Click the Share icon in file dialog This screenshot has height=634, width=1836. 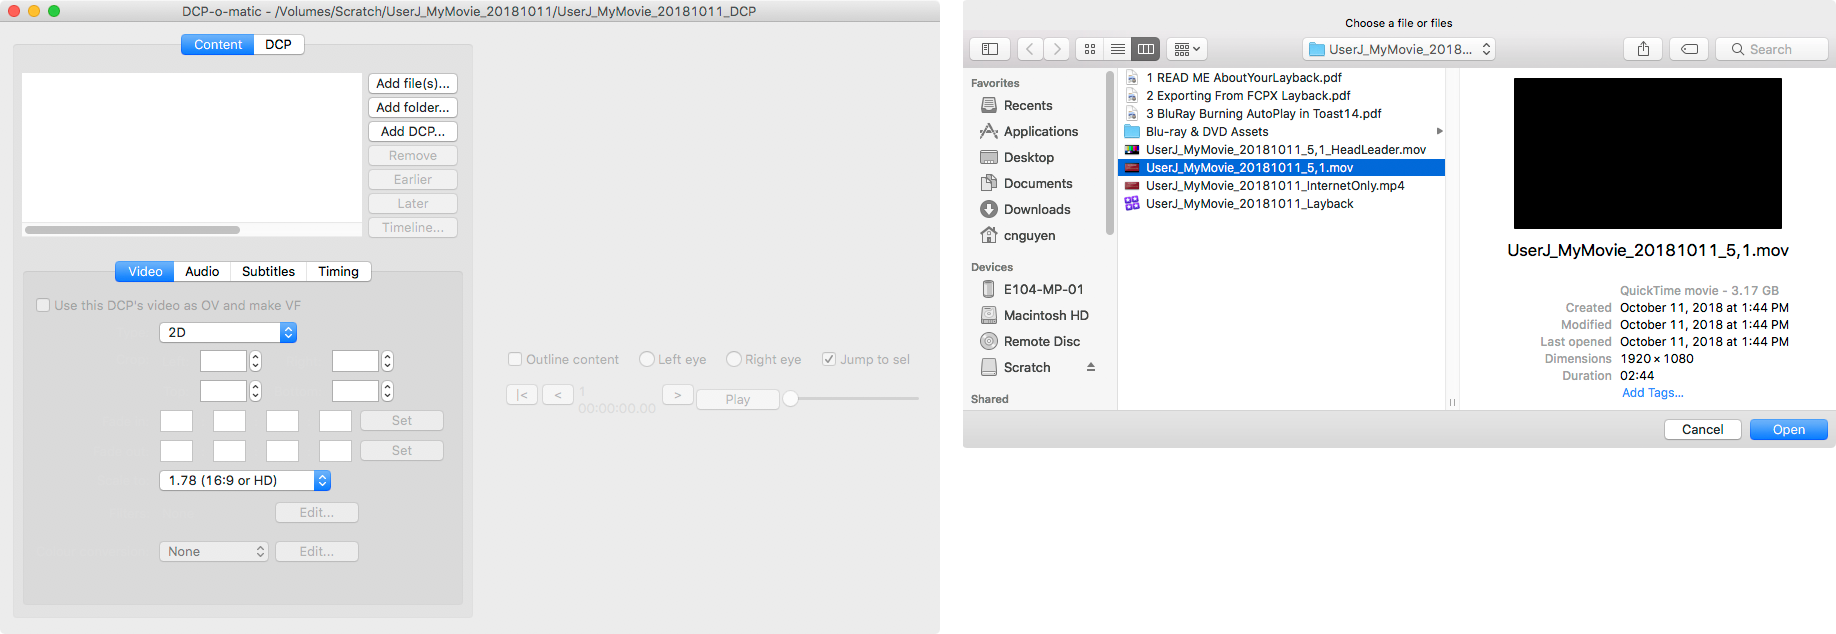1643,49
